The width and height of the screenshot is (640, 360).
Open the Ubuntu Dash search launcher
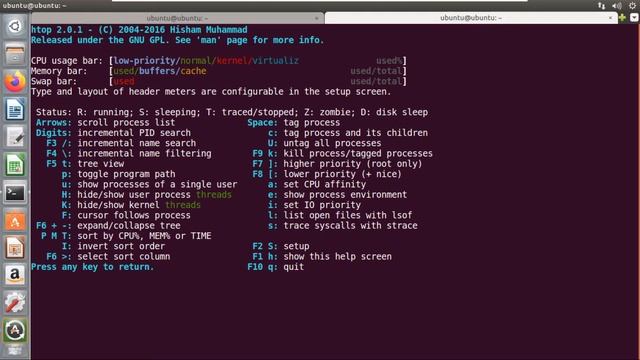pyautogui.click(x=15, y=27)
